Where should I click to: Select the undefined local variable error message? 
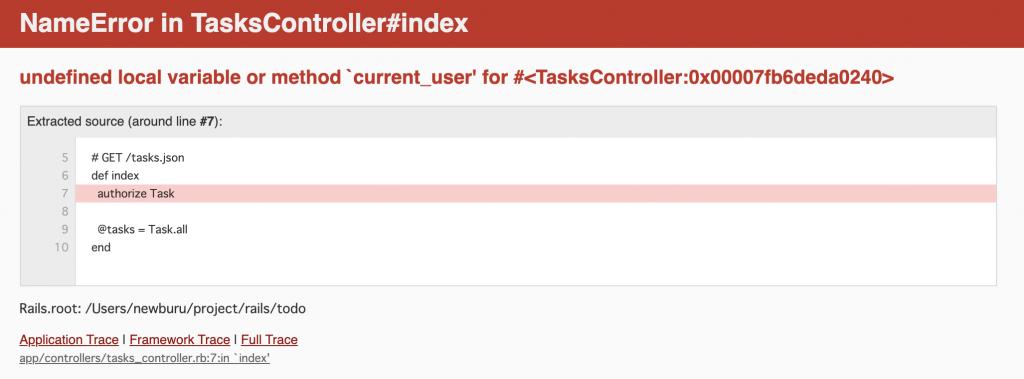pos(456,78)
